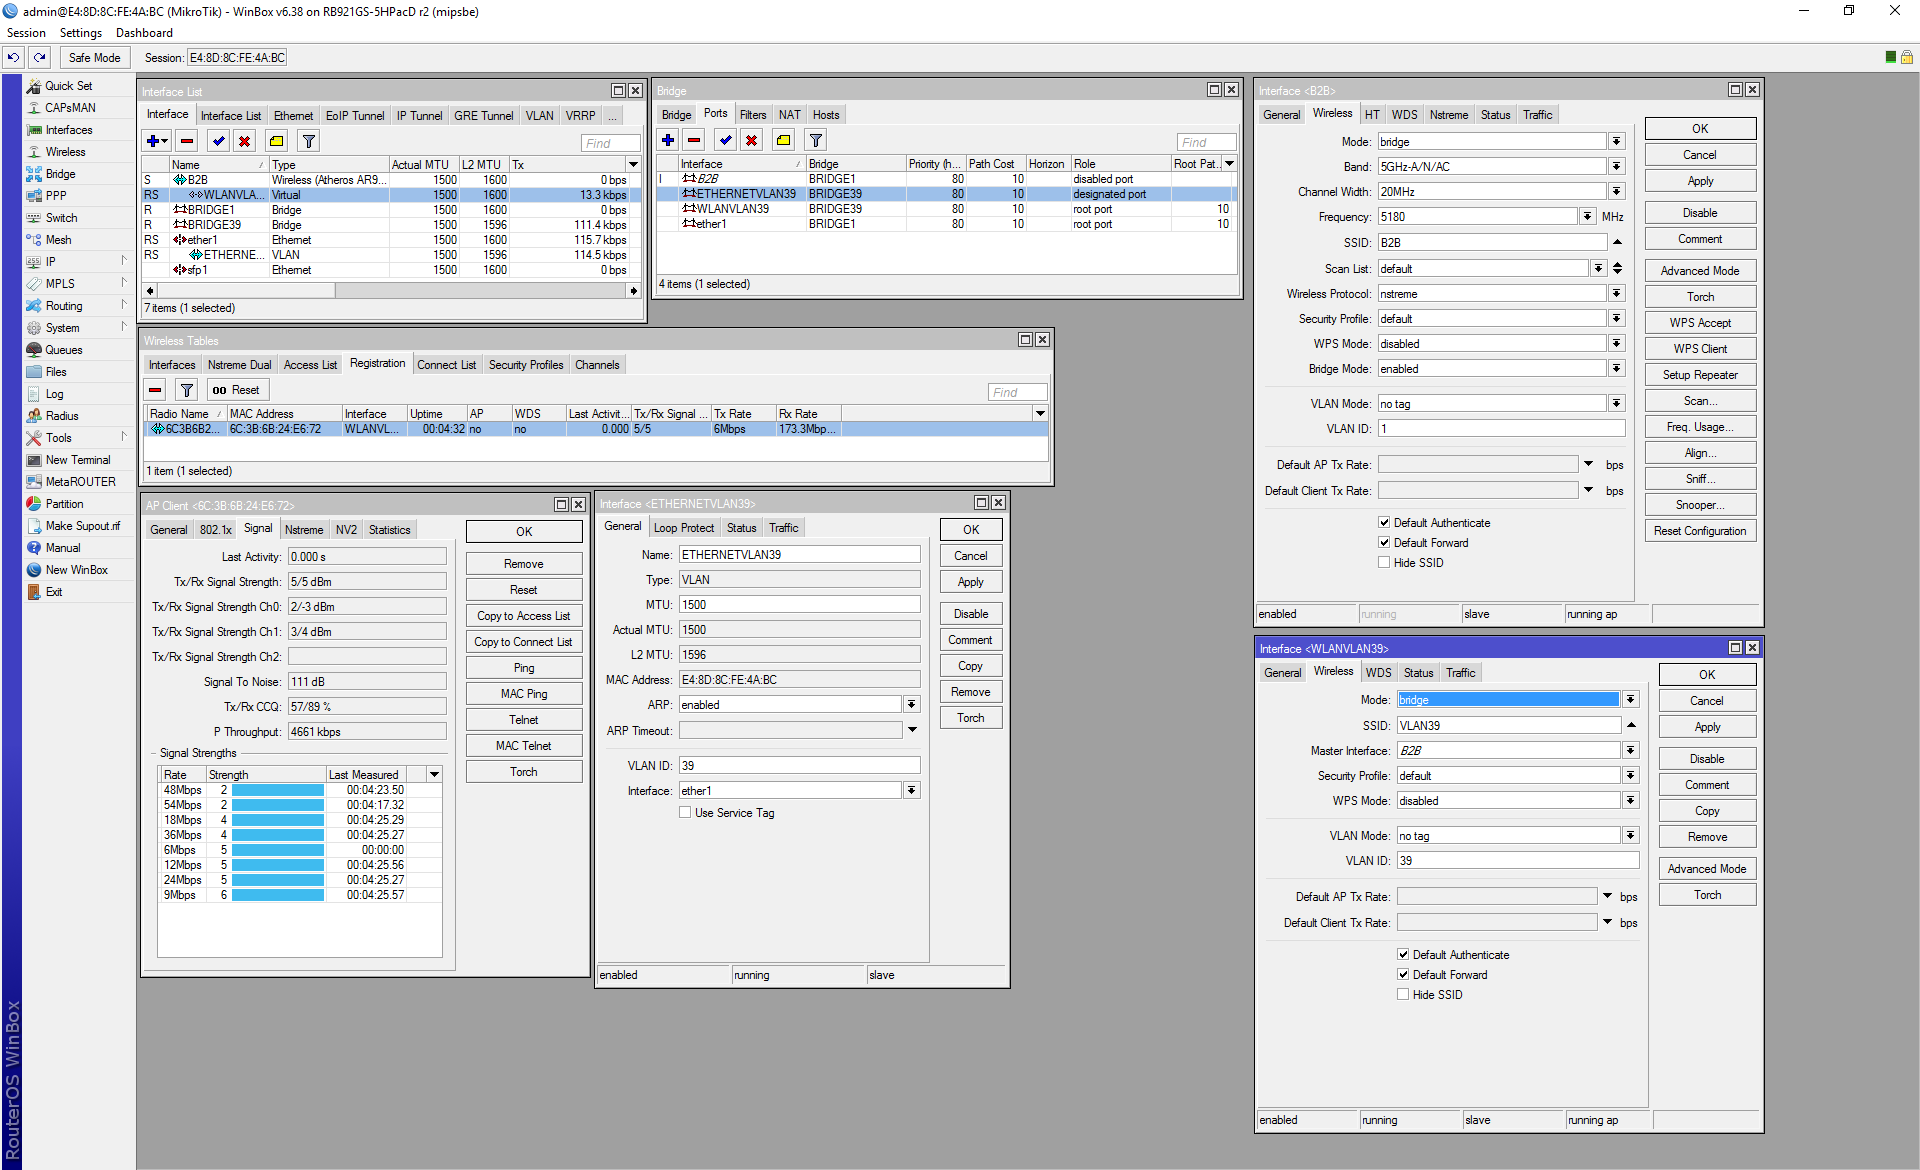
Task: Click the blue checkmark enable icon in Interface List
Action: click(x=218, y=141)
